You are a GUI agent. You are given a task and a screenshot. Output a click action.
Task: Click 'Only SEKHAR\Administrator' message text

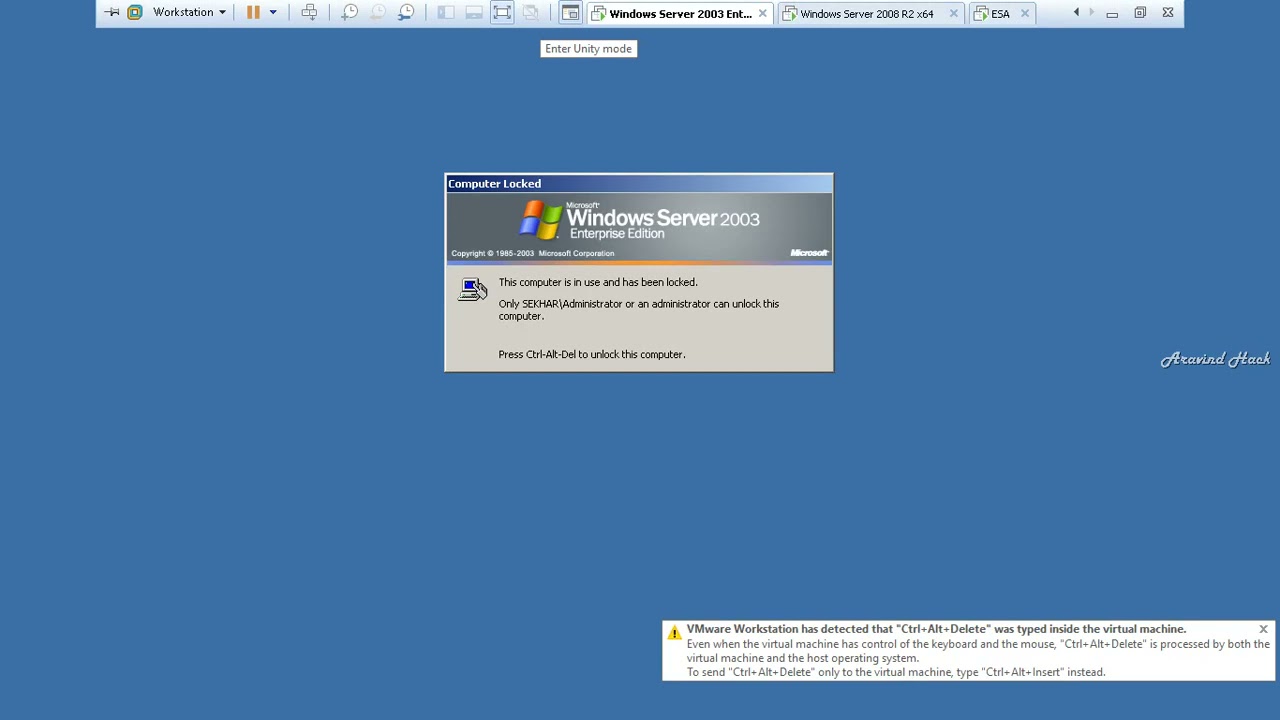[x=639, y=310]
